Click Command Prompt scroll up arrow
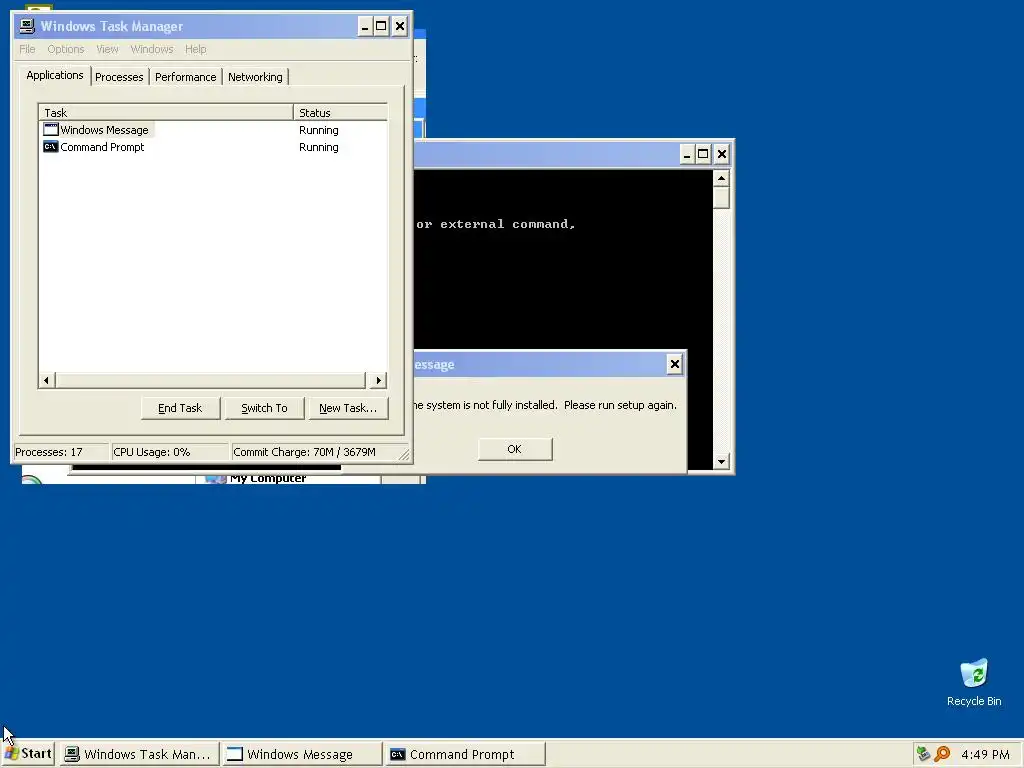Screen dimensions: 1024x768 click(x=721, y=178)
